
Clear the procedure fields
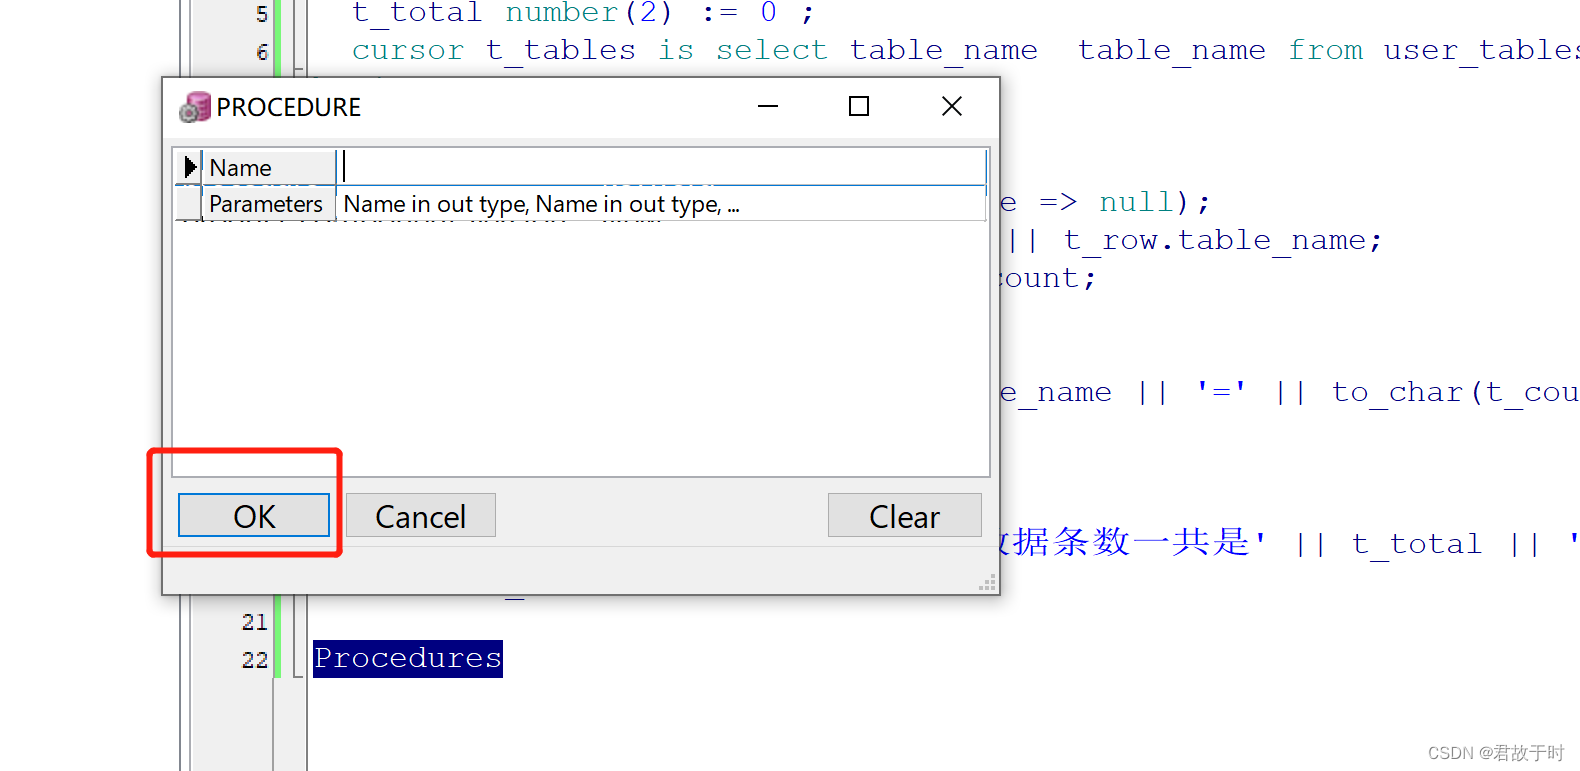pyautogui.click(x=904, y=515)
